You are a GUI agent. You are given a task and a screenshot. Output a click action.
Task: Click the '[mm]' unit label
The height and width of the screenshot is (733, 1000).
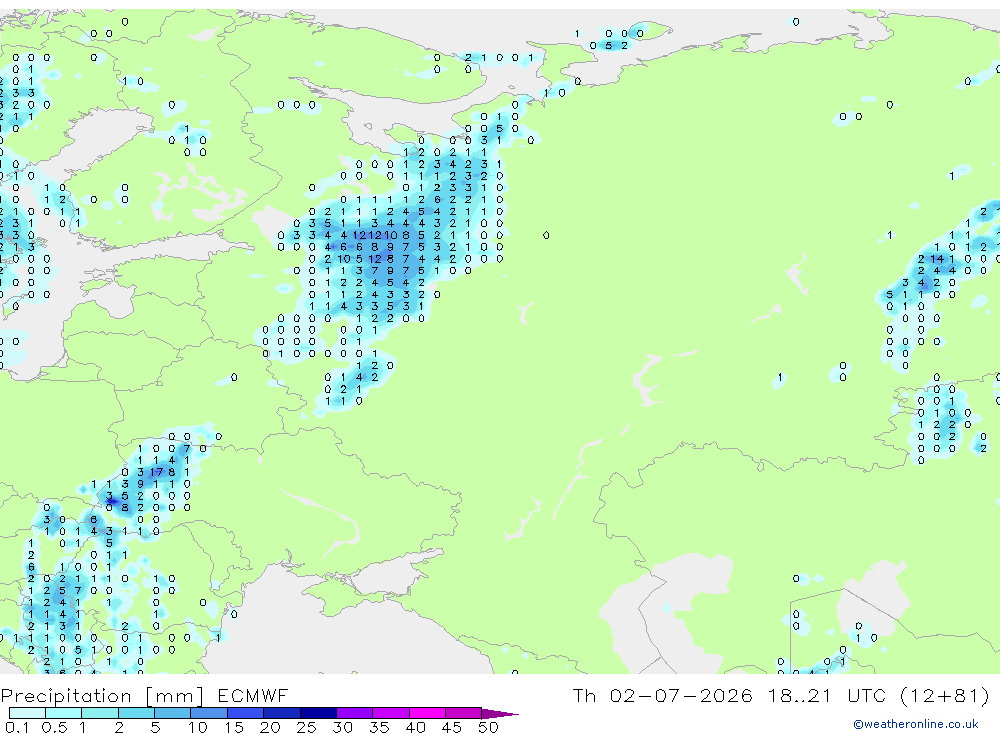[x=174, y=695]
